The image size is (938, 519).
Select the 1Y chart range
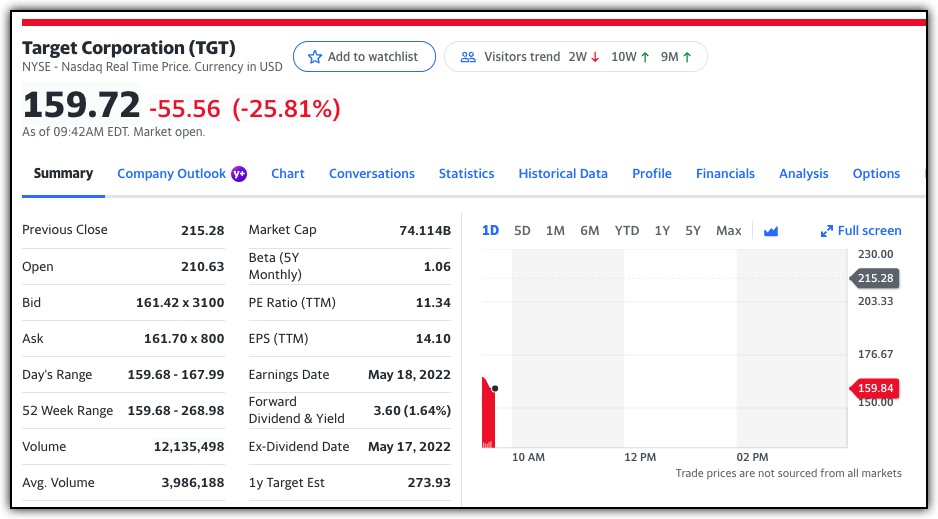click(662, 231)
